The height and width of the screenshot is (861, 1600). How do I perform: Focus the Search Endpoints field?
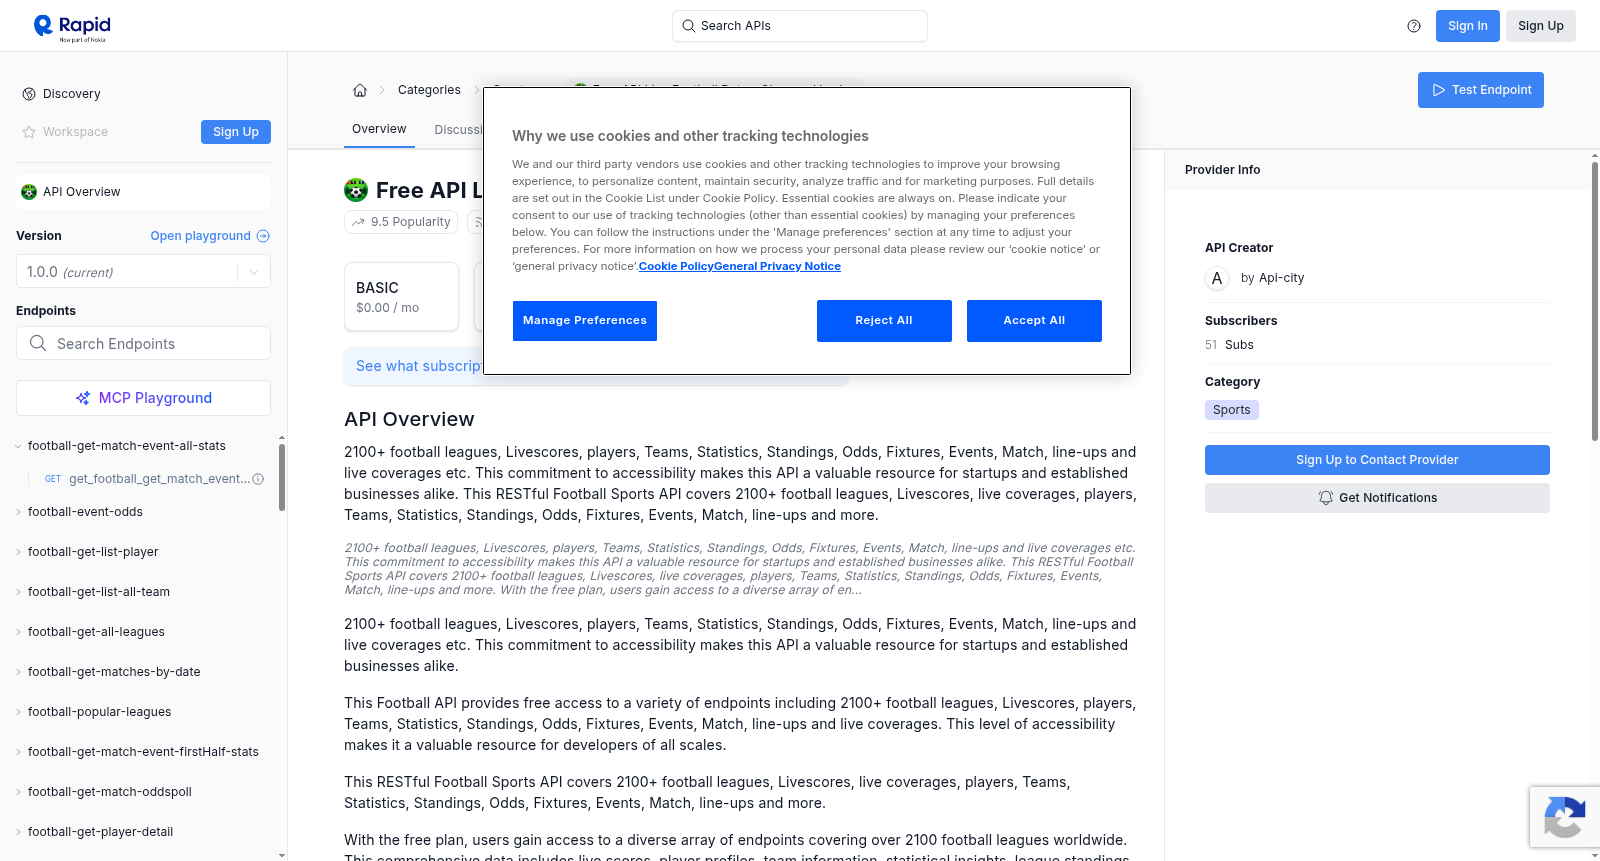coord(143,343)
